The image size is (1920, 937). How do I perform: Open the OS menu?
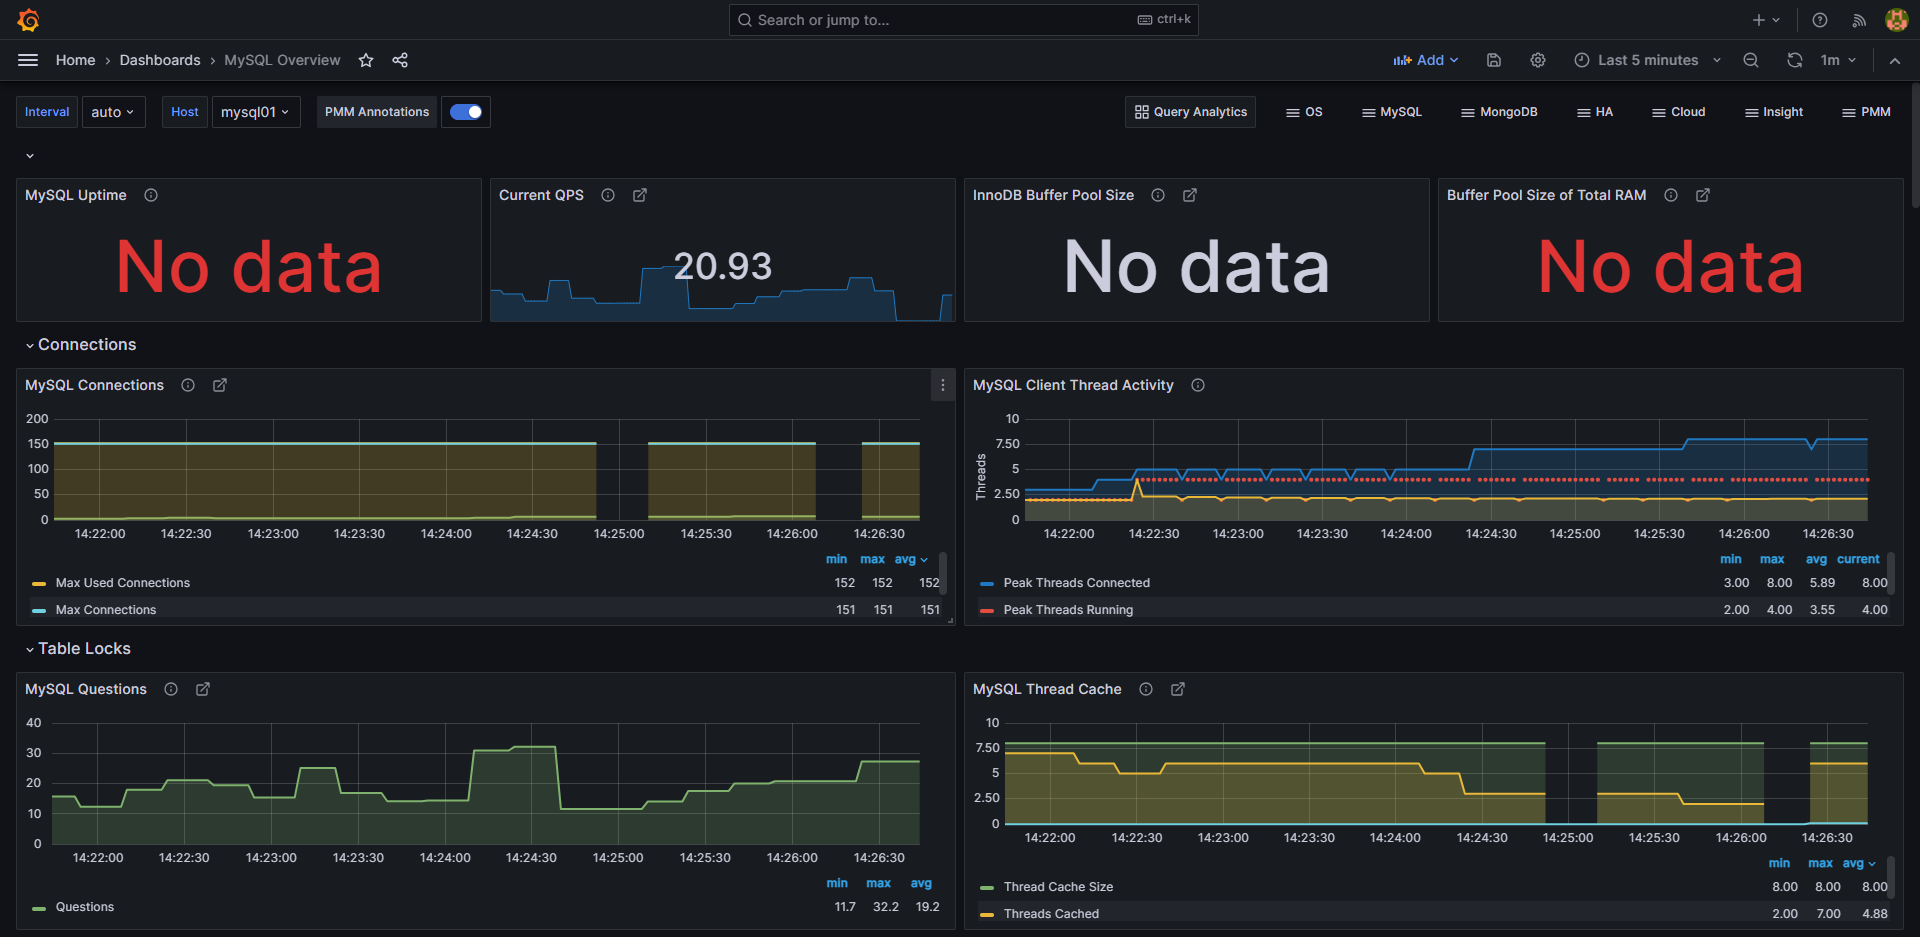(1304, 112)
